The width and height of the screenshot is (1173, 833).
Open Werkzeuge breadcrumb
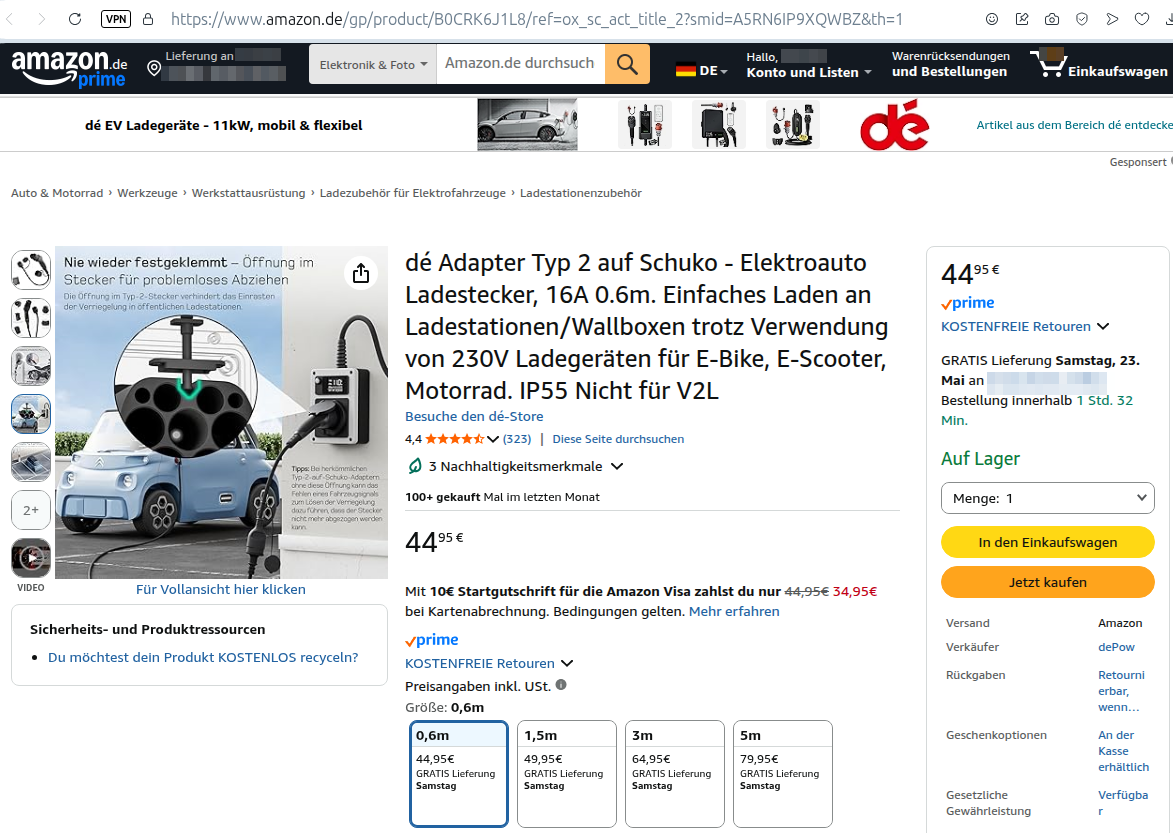pyautogui.click(x=147, y=193)
